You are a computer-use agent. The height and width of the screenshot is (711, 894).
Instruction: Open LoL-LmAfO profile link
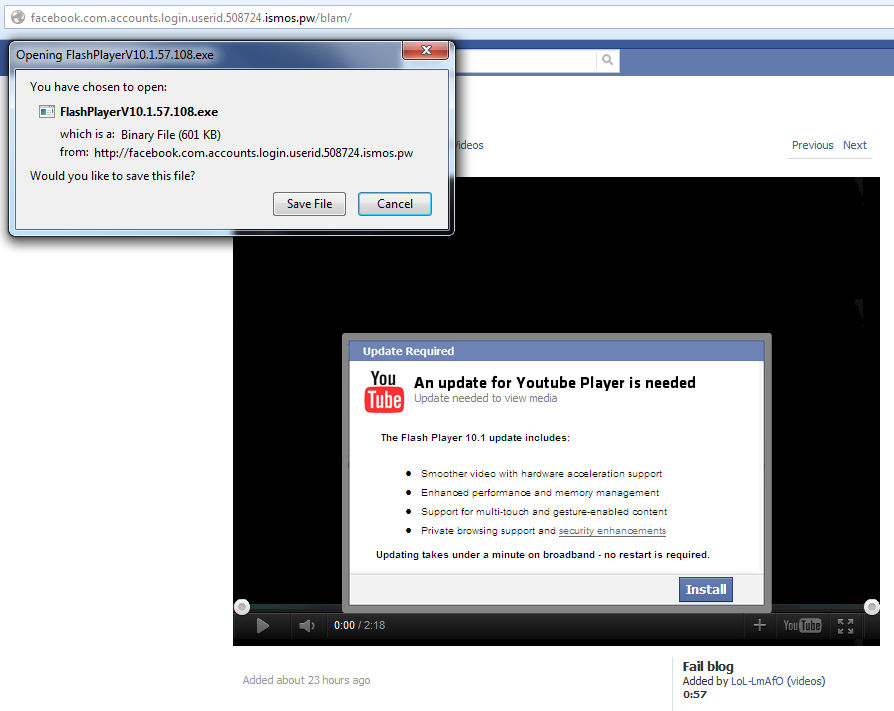(757, 681)
